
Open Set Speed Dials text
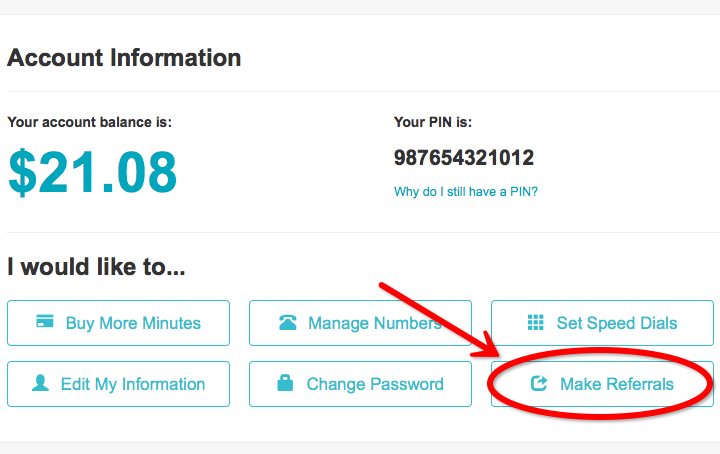(617, 323)
